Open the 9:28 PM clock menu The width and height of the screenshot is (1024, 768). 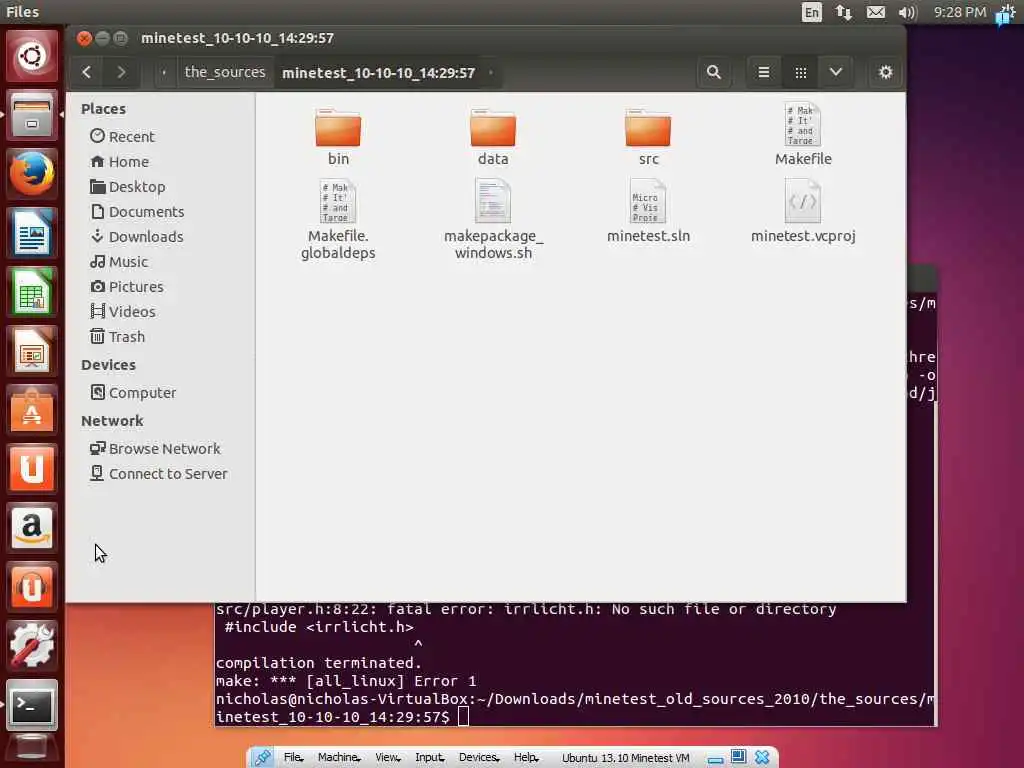pyautogui.click(x=960, y=12)
